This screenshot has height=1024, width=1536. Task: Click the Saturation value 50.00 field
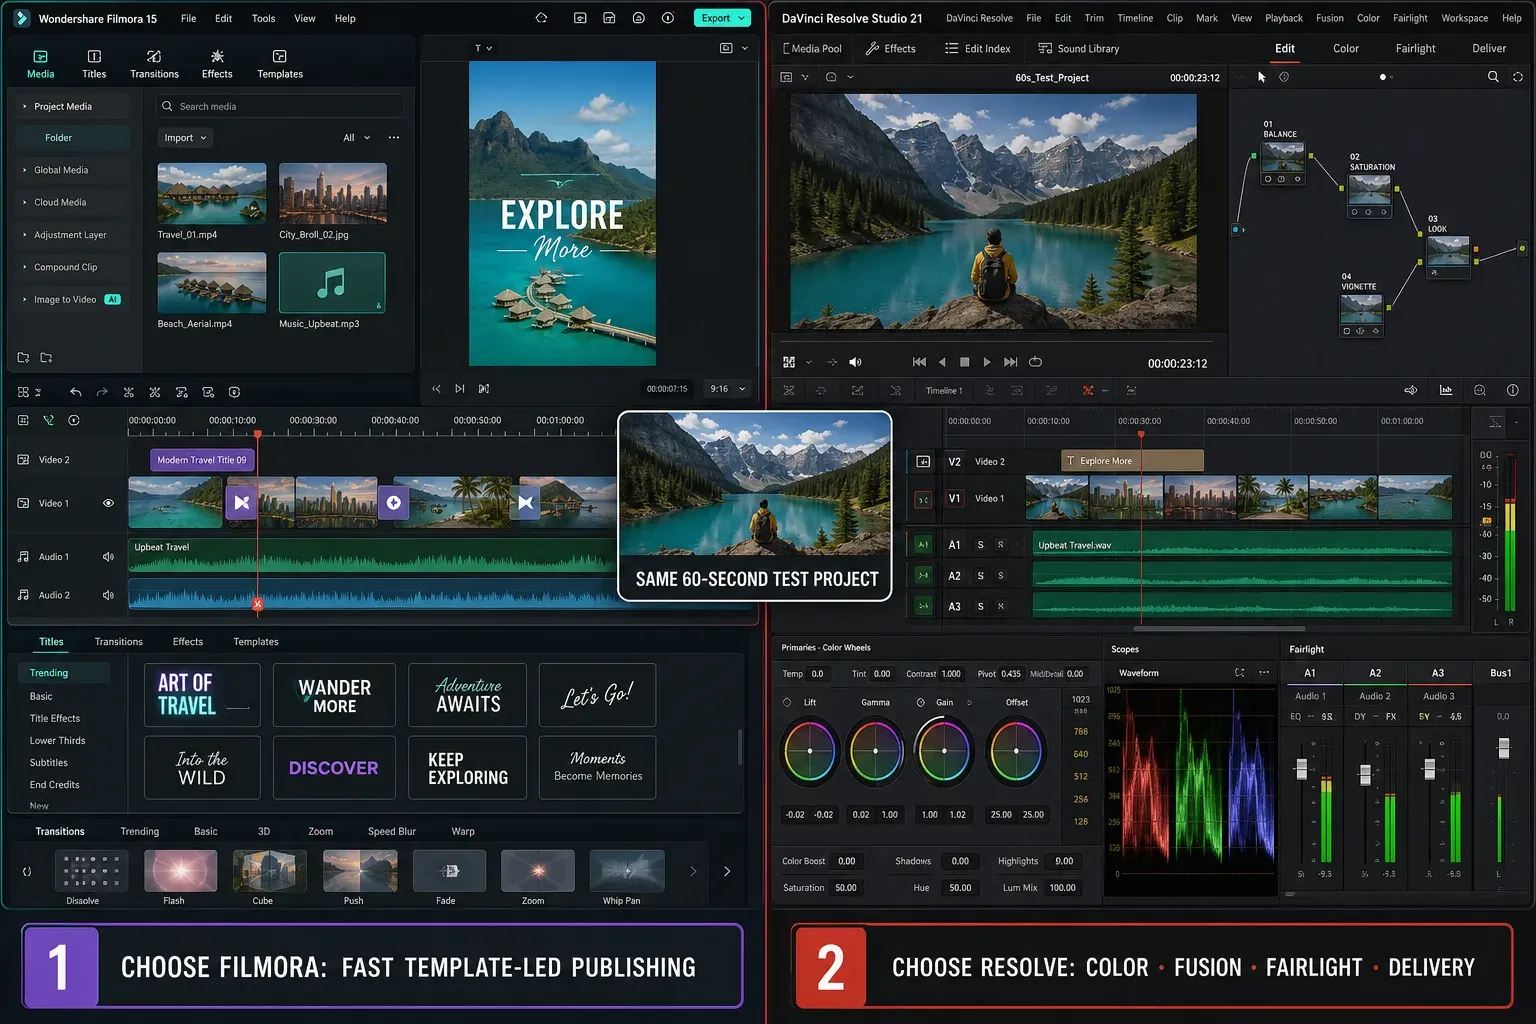846,888
